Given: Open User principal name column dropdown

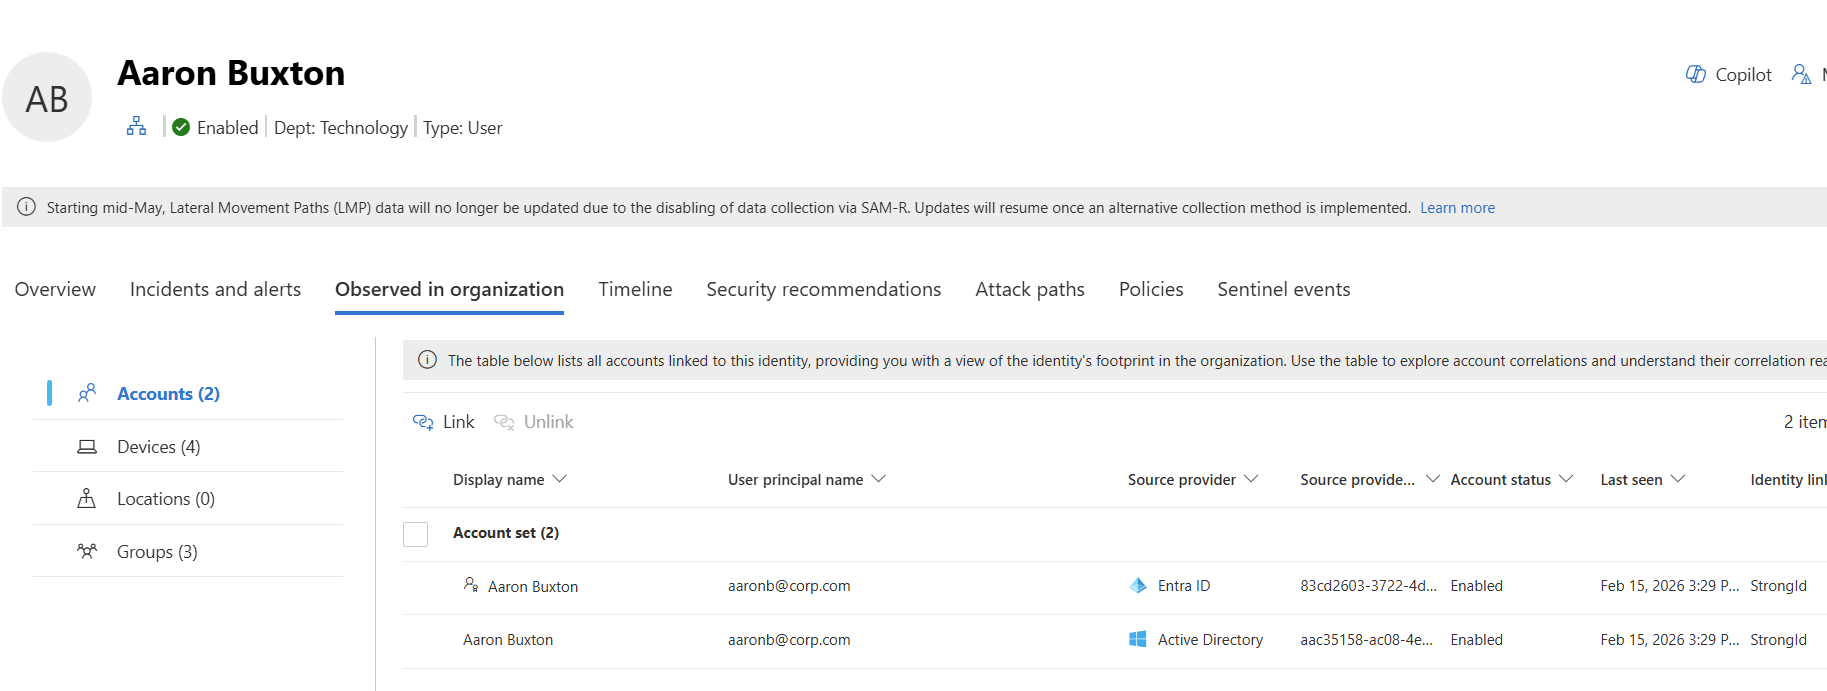Looking at the screenshot, I should coord(879,479).
